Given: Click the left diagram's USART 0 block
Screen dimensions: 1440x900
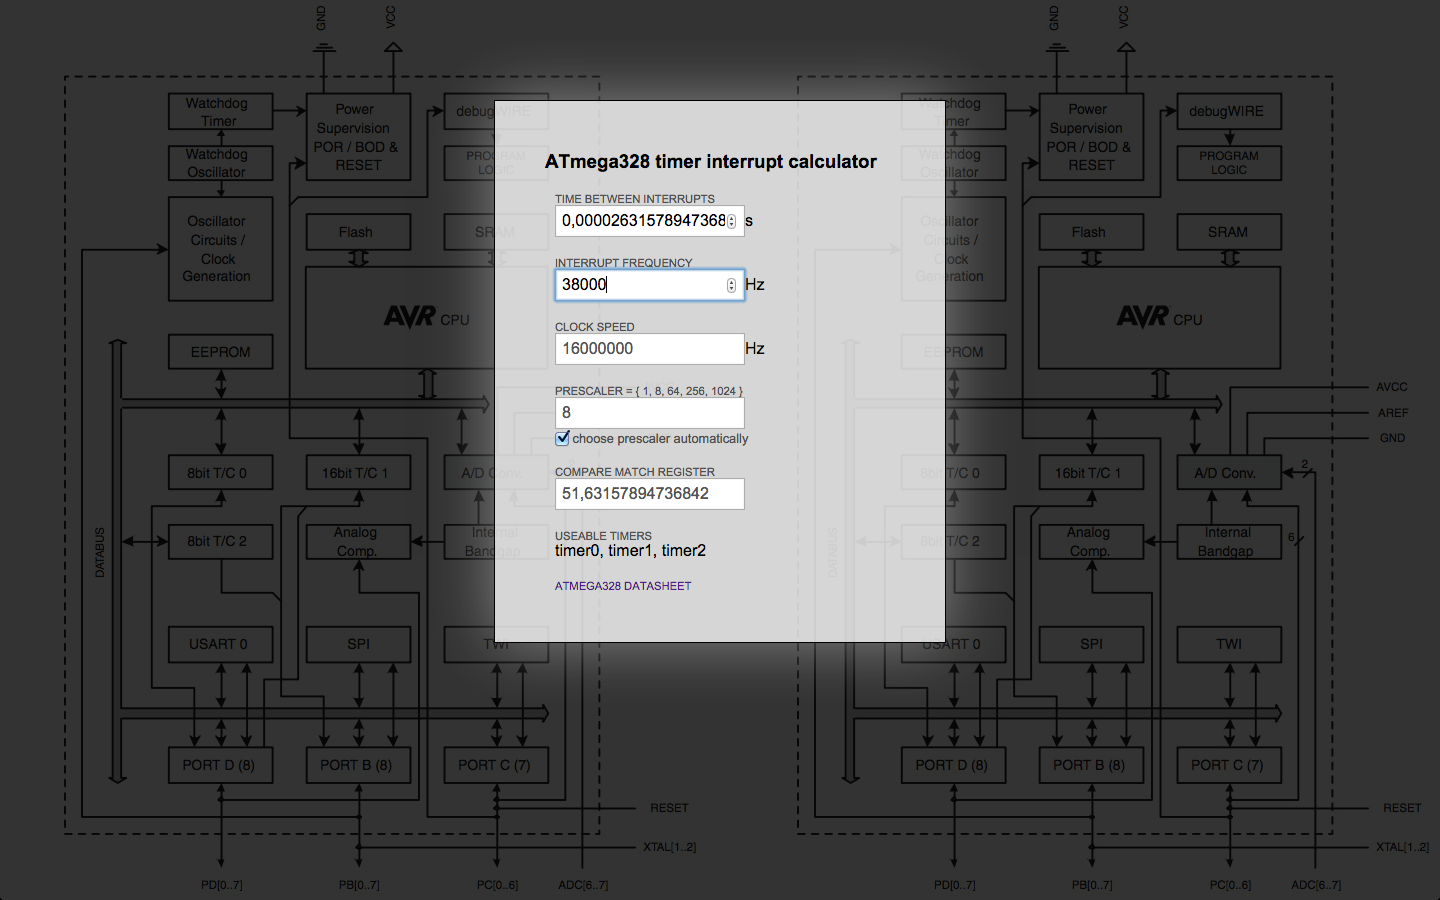Looking at the screenshot, I should click(220, 644).
